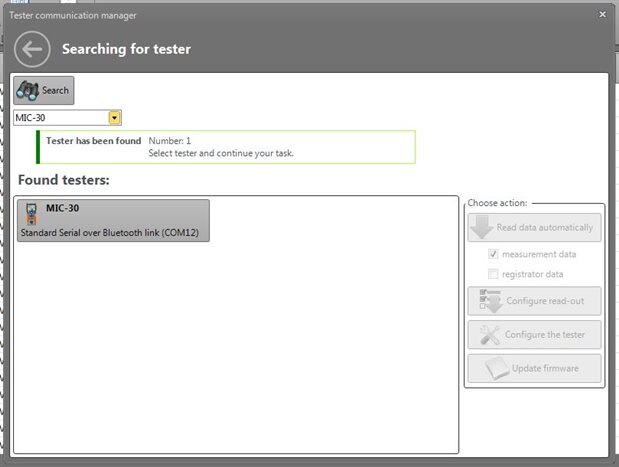Go back with the circular arrow button

32,49
